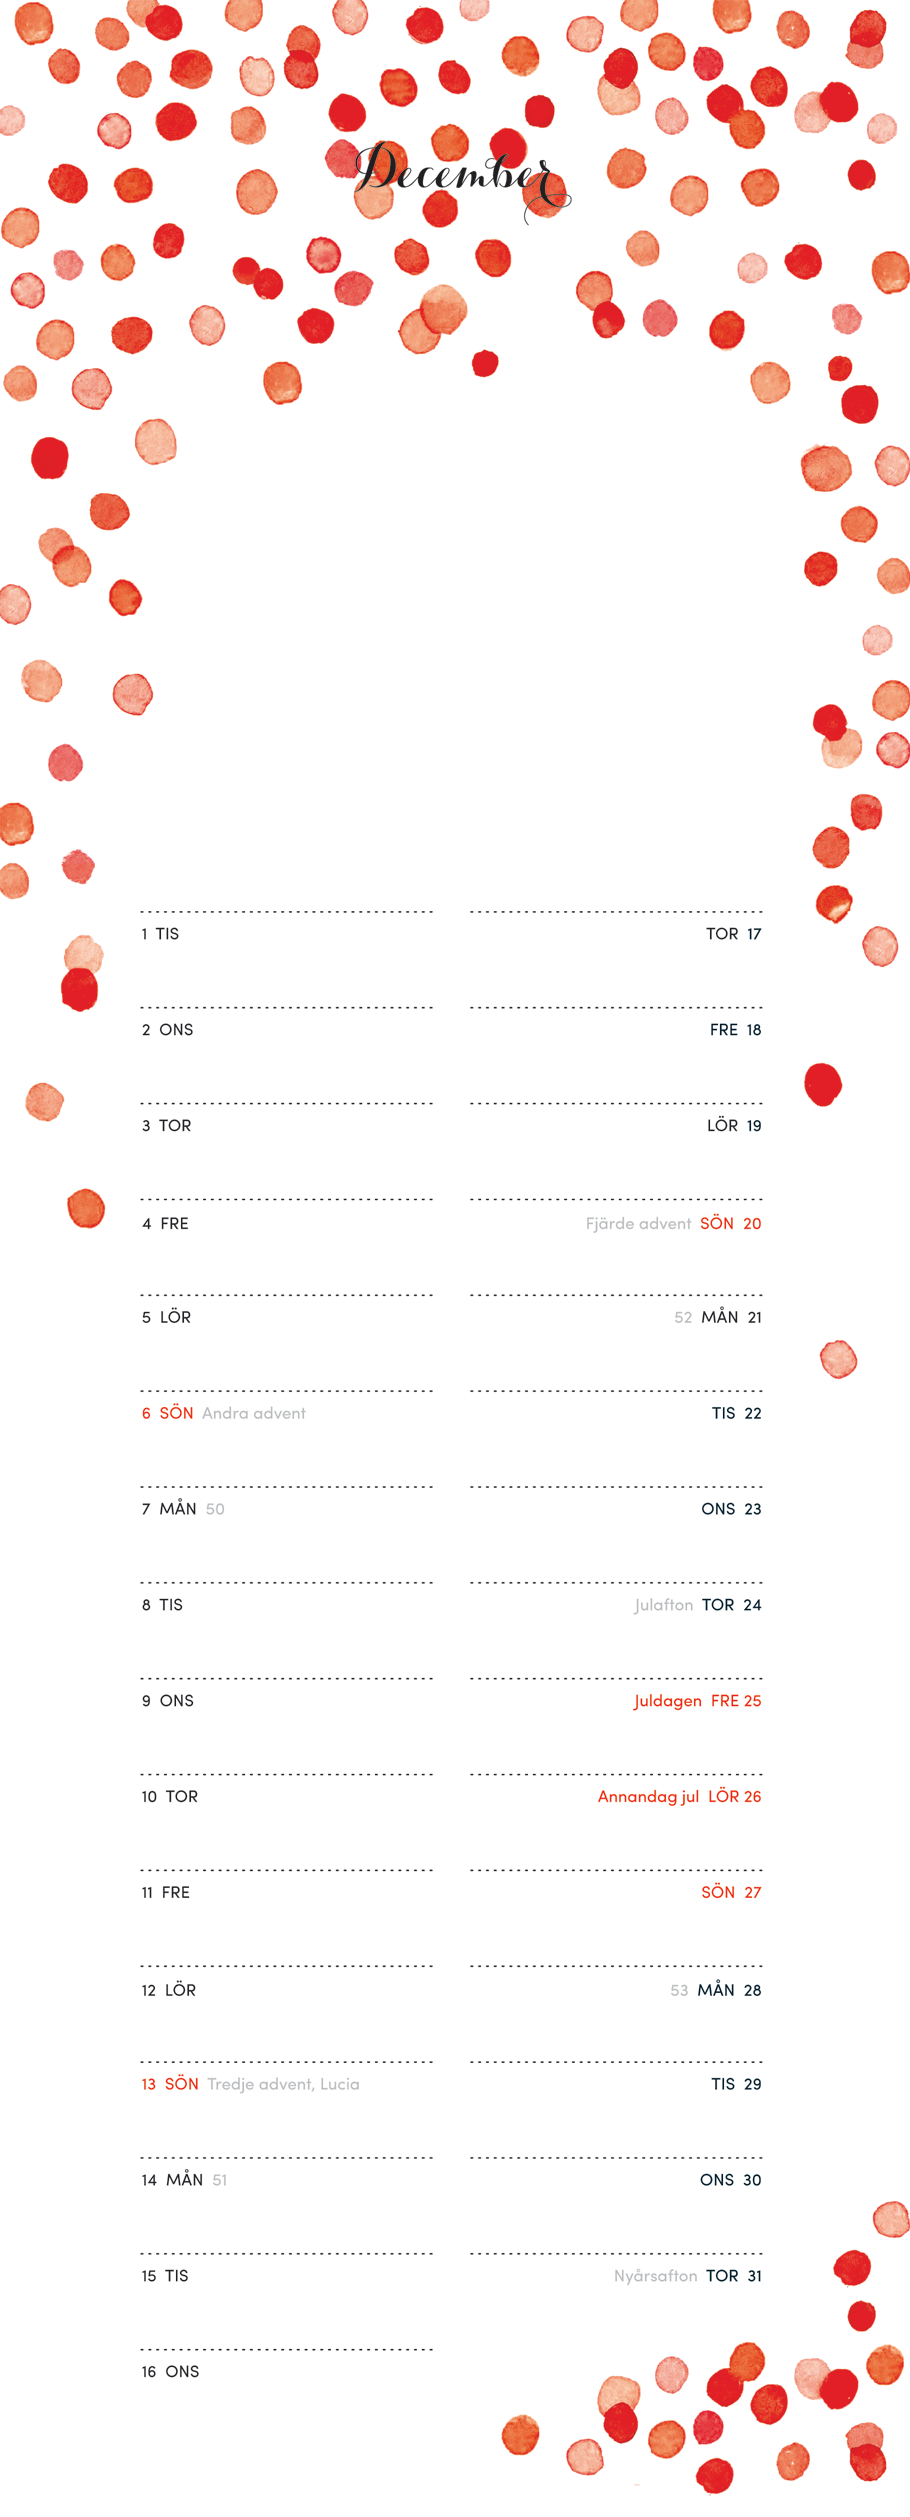Screen dimensions: 910x2517
Task: Select 13 SÖN Tredje advent, Lucia
Action: [250, 2084]
